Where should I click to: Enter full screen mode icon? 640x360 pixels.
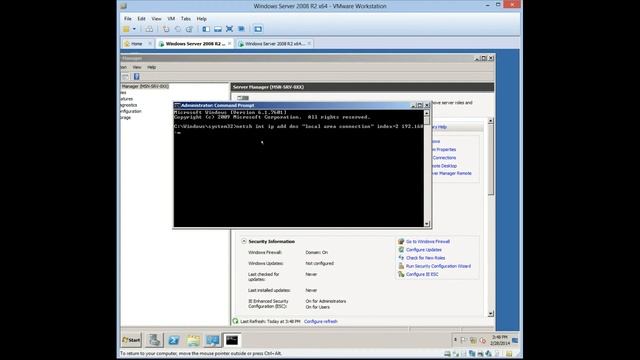click(x=229, y=29)
